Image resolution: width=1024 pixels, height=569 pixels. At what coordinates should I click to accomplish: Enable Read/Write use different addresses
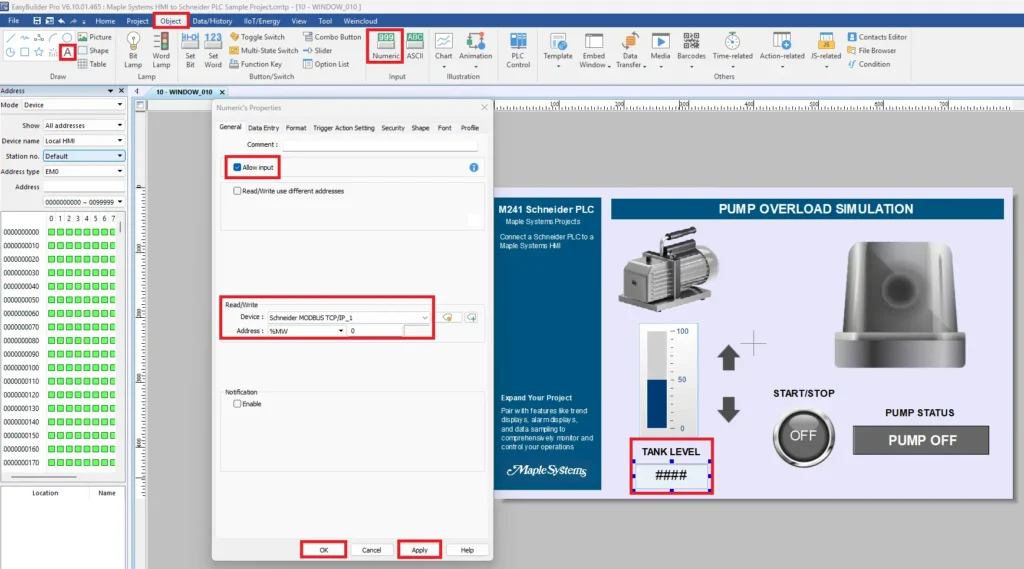coord(237,191)
